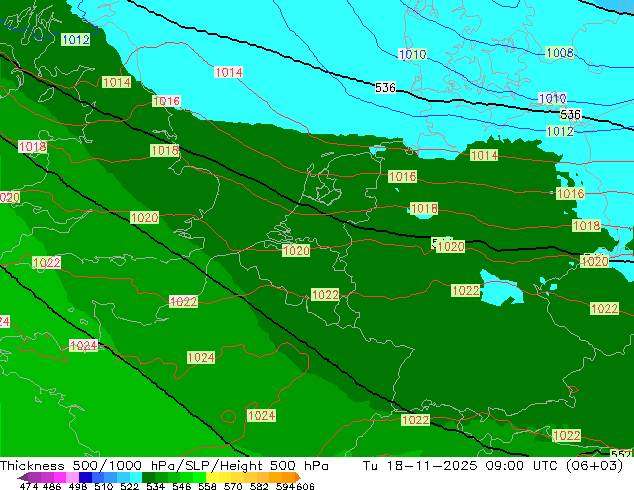Click the first yellow legend swatch
Screen dimensions: 634x490
pyautogui.click(x=212, y=477)
